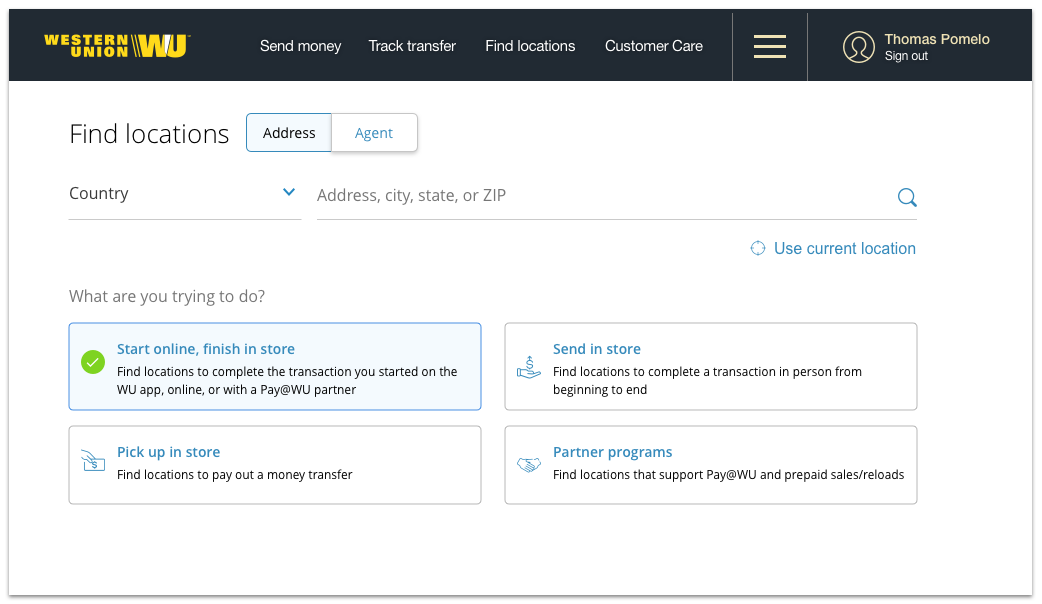Select the Pick up in store option

(275, 465)
